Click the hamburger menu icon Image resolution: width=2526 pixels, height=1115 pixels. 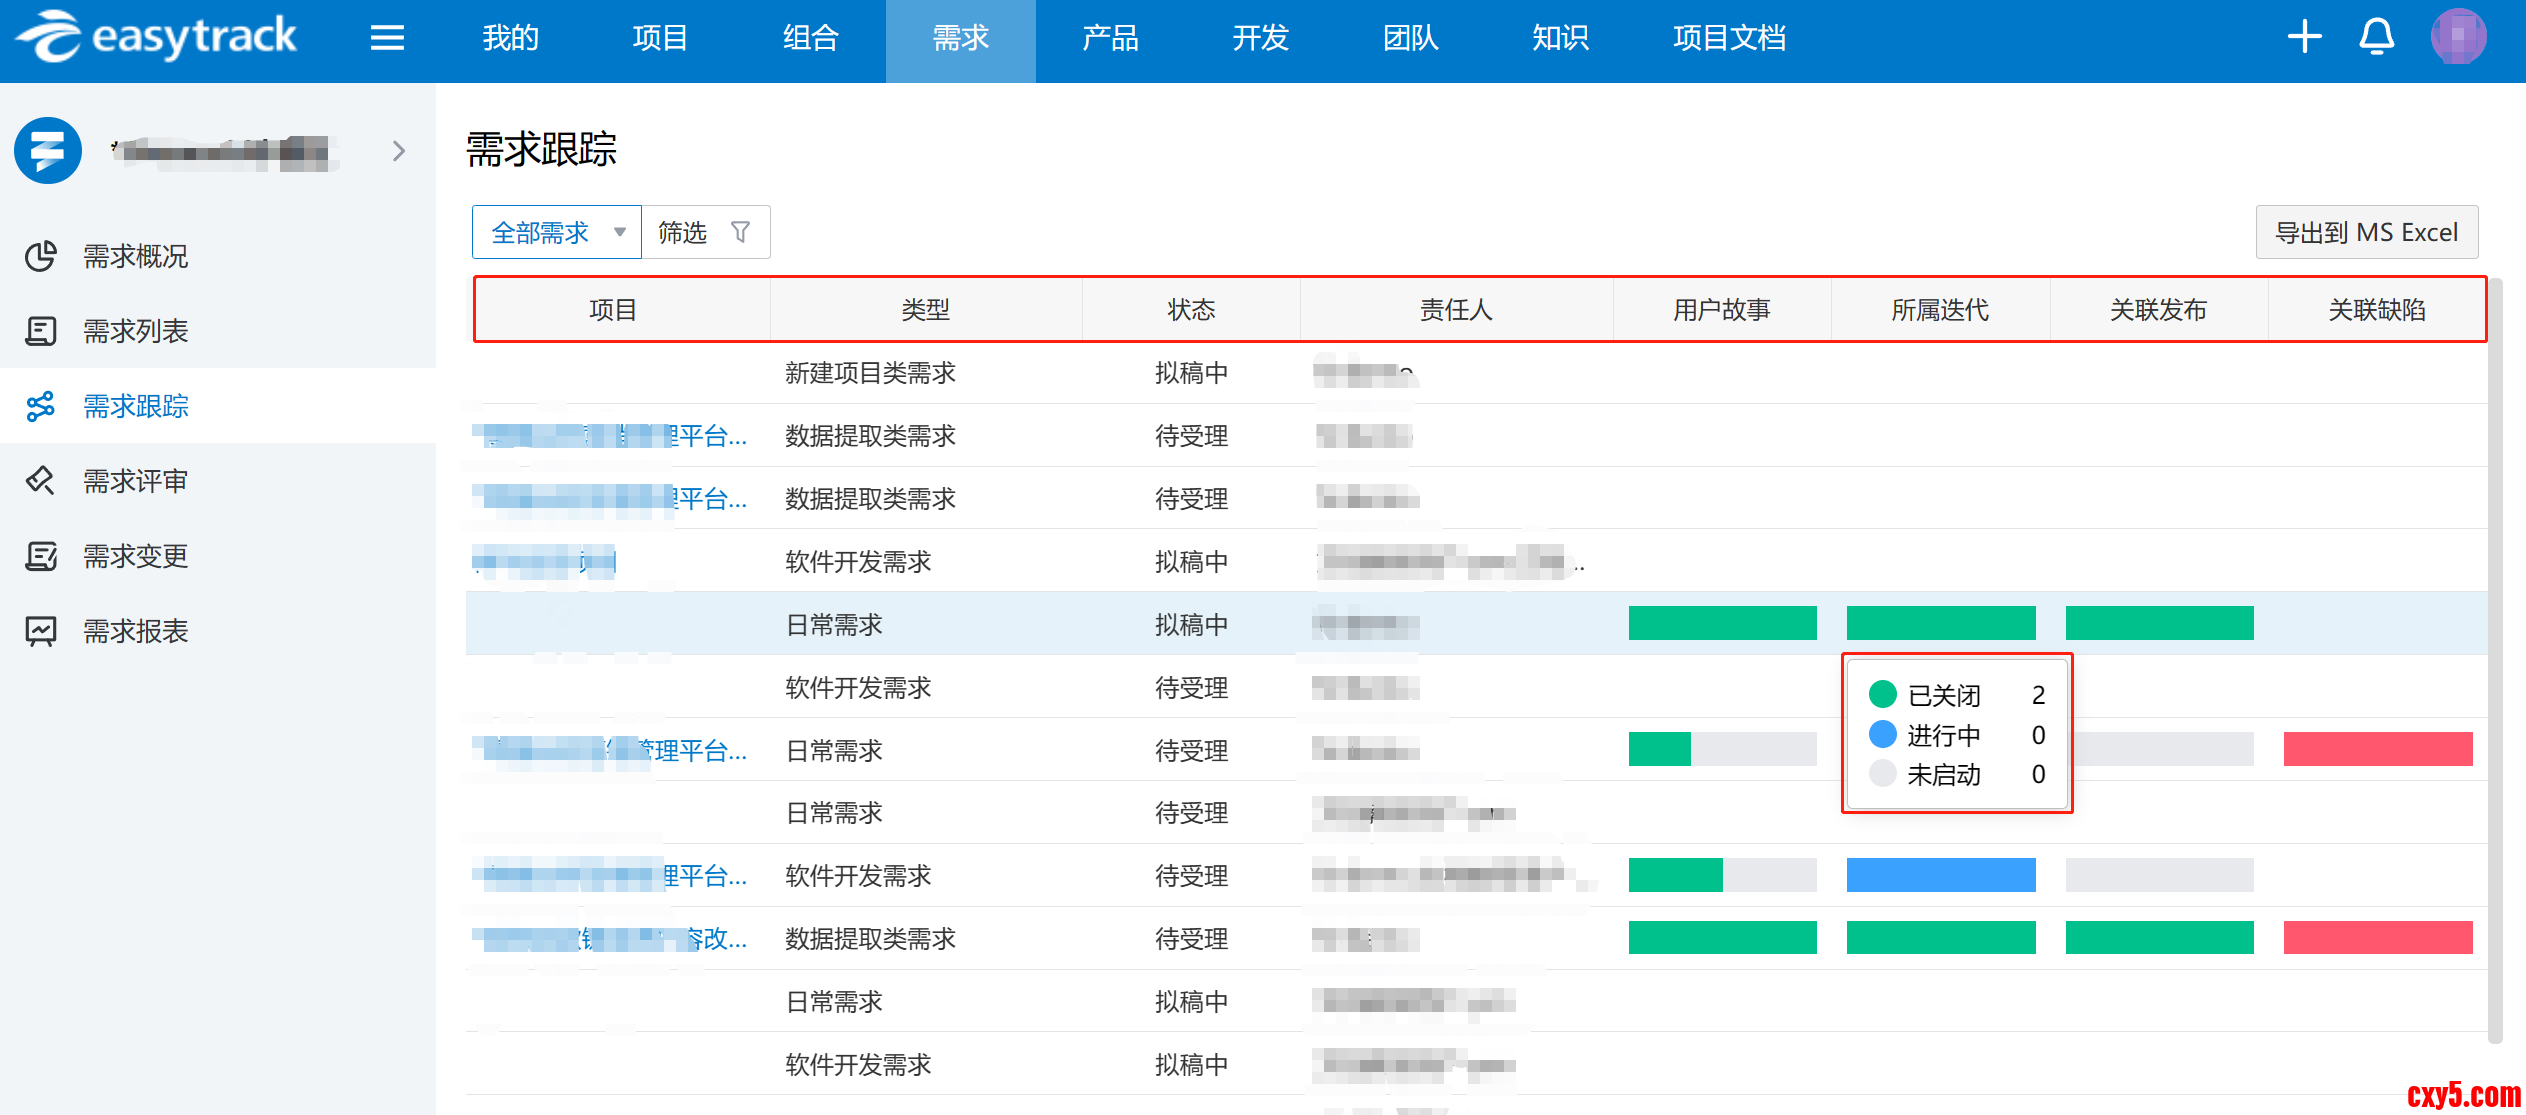(x=387, y=38)
